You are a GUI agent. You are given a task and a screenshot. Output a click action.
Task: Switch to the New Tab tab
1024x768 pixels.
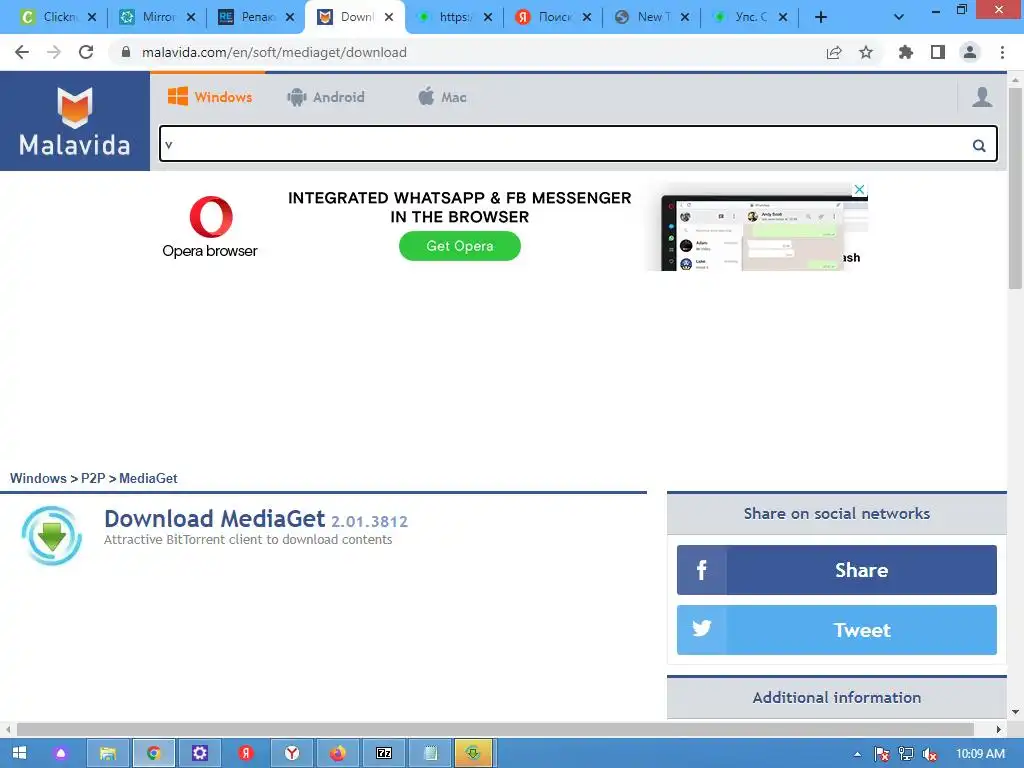(652, 17)
